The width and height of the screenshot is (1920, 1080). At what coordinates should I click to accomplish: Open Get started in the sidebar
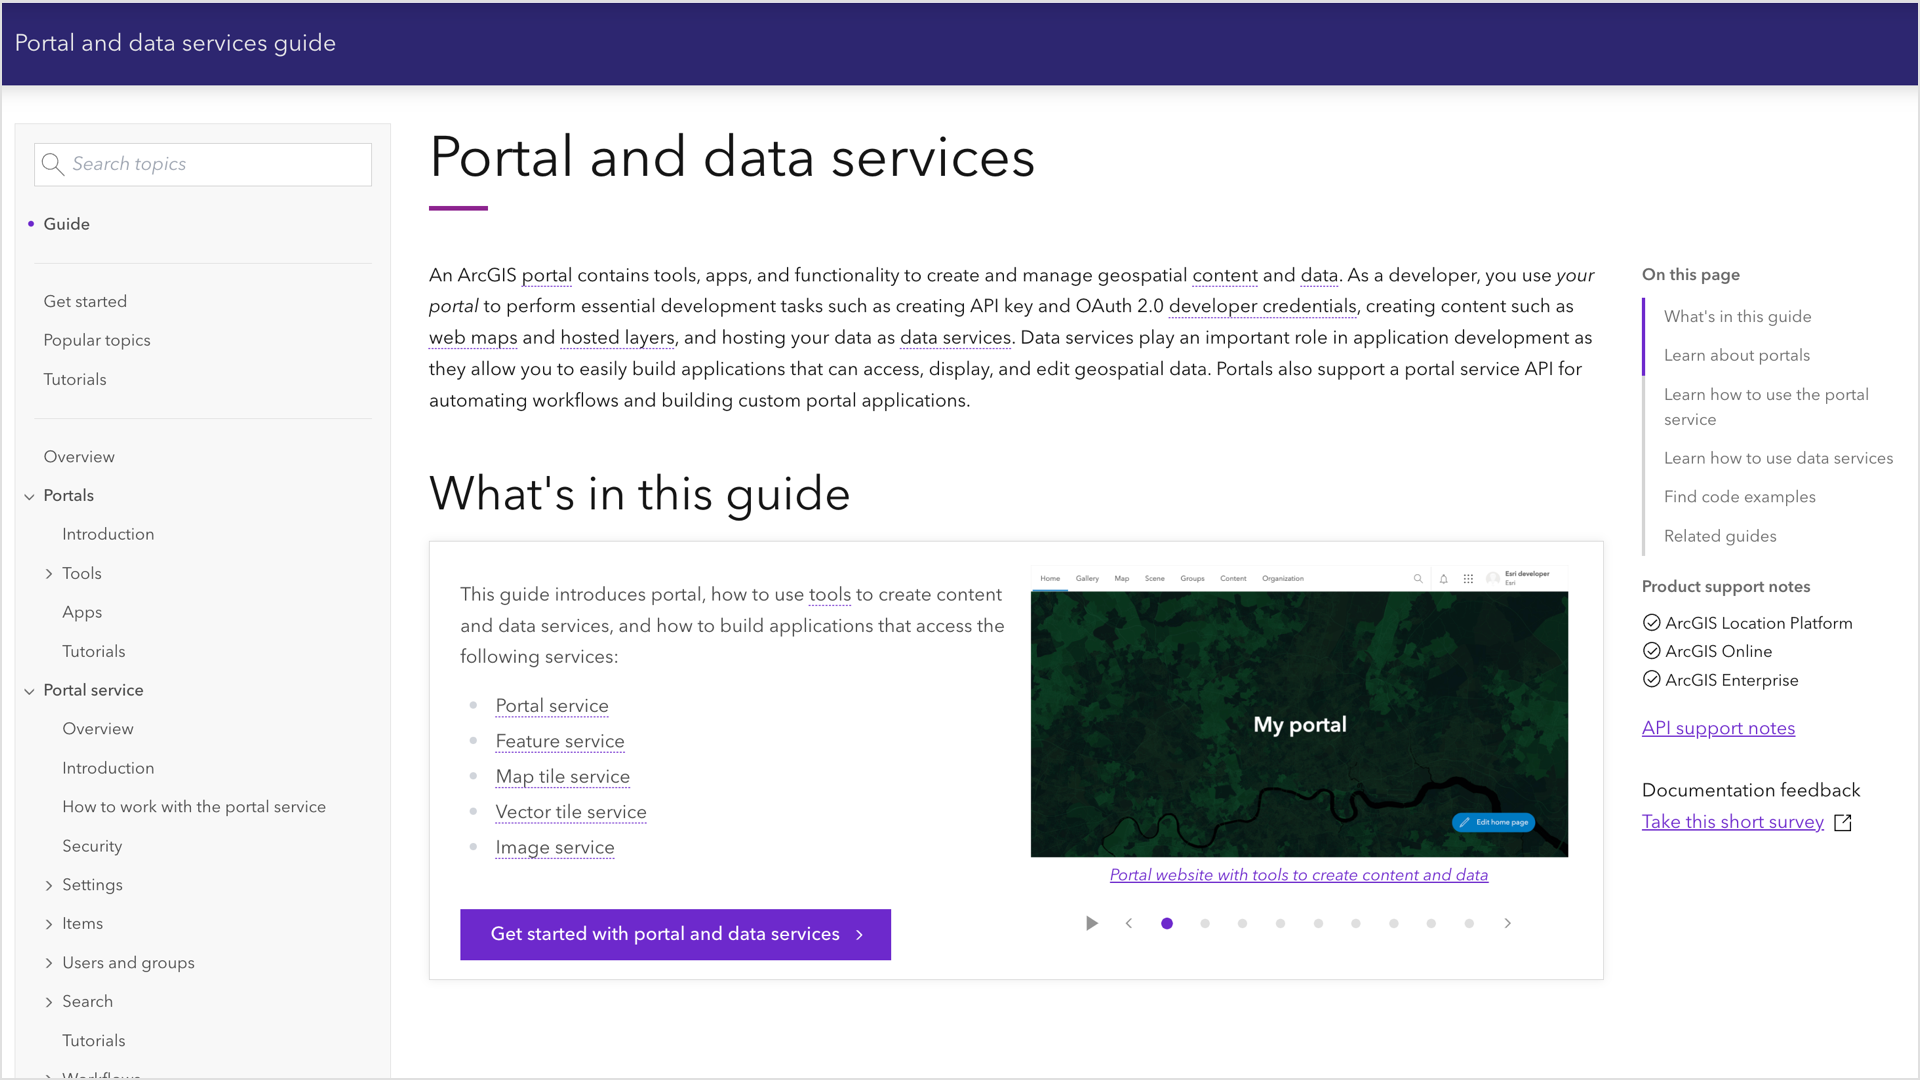coord(85,301)
